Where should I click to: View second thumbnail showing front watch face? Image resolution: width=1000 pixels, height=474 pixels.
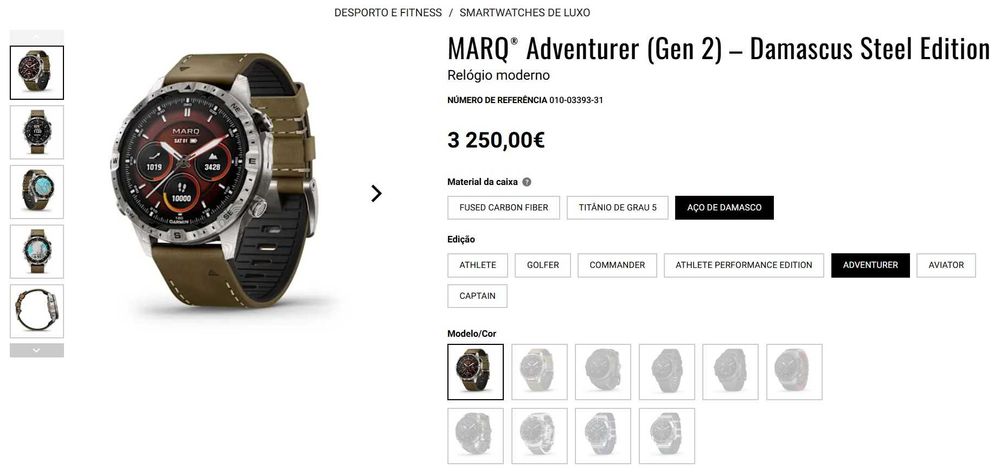[36, 132]
